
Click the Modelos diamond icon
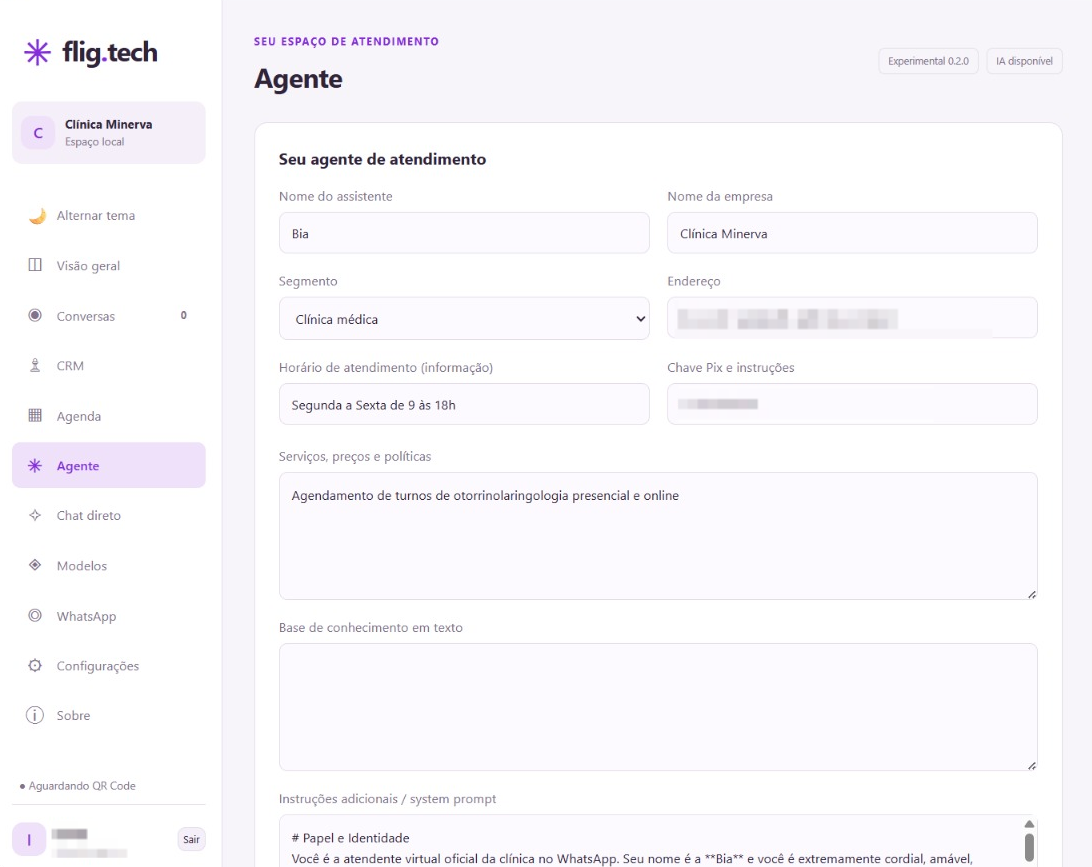[35, 565]
